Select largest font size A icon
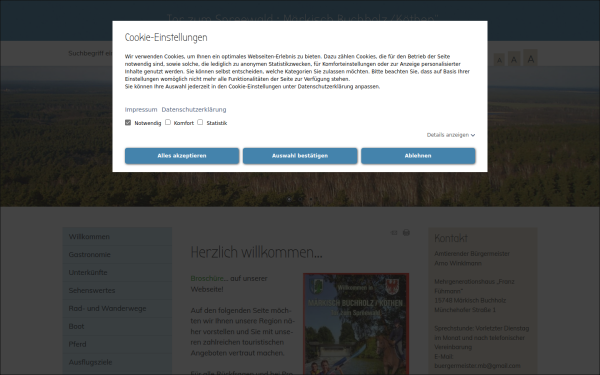Image resolution: width=600 pixels, height=375 pixels. tap(530, 58)
